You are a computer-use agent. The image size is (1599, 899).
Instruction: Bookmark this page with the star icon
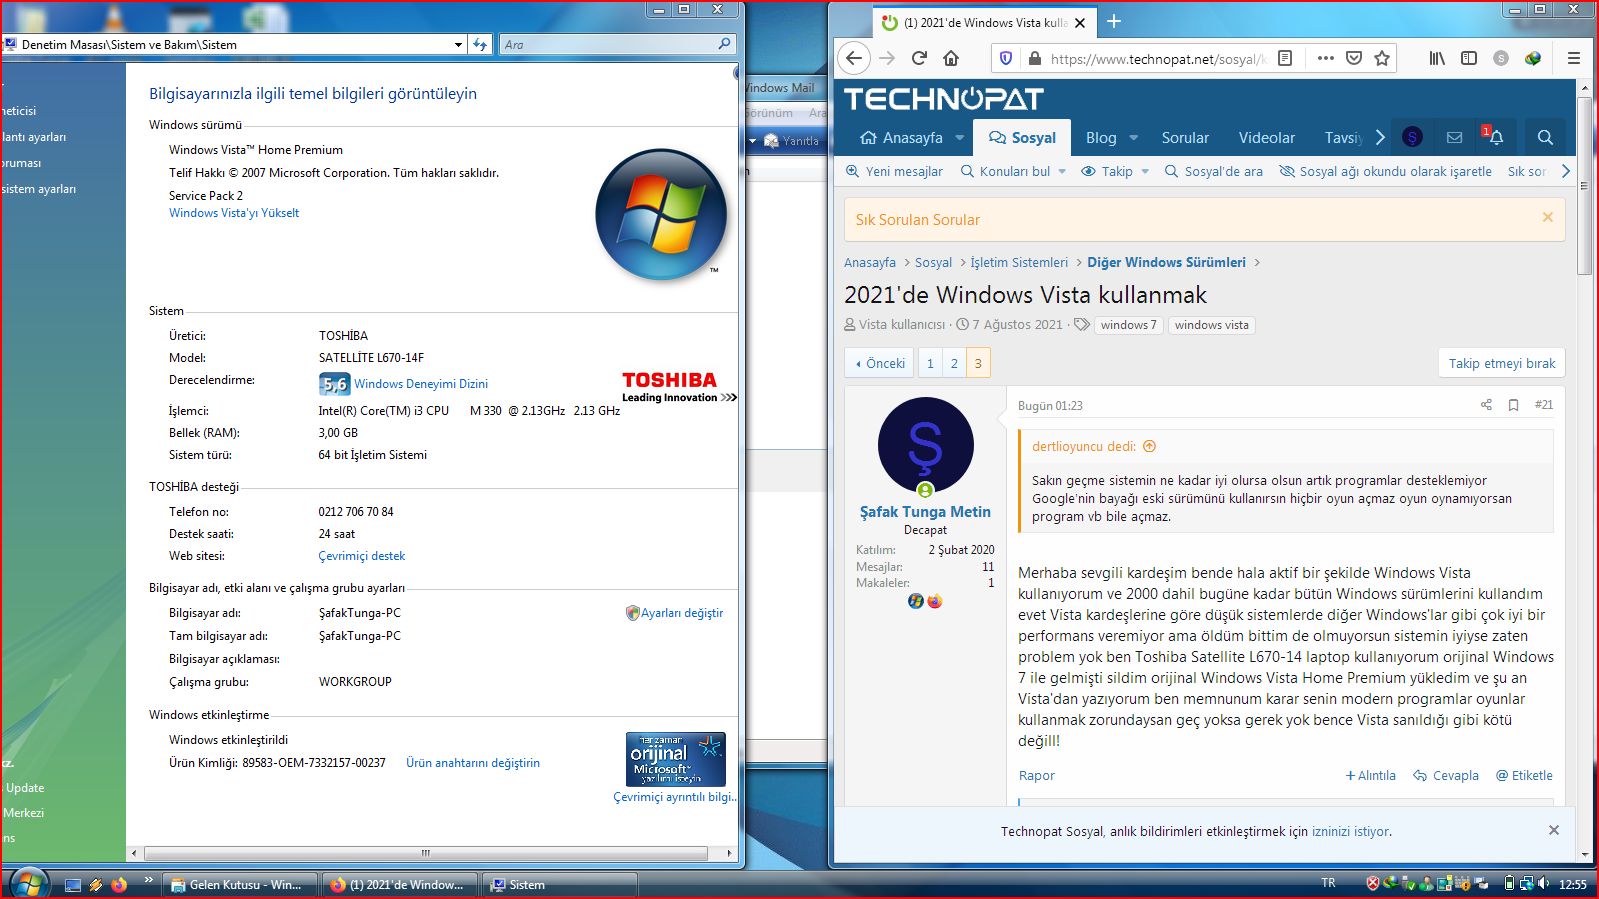point(1382,58)
